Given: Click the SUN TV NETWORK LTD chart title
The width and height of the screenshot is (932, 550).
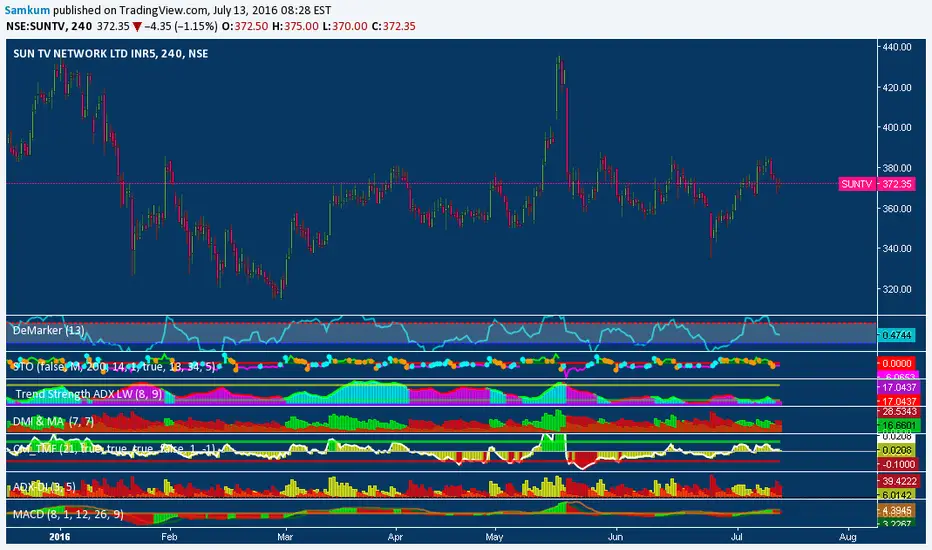Looking at the screenshot, I should click(111, 54).
